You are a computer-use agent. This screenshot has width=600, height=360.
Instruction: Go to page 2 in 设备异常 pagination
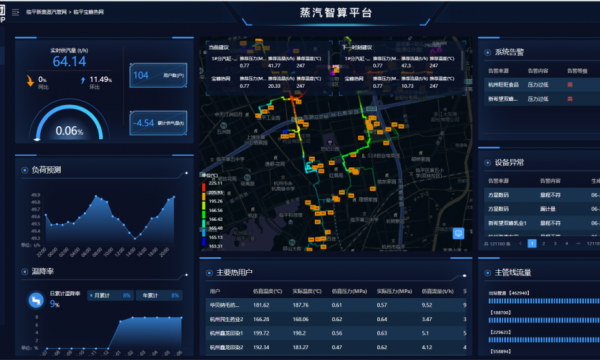543,244
